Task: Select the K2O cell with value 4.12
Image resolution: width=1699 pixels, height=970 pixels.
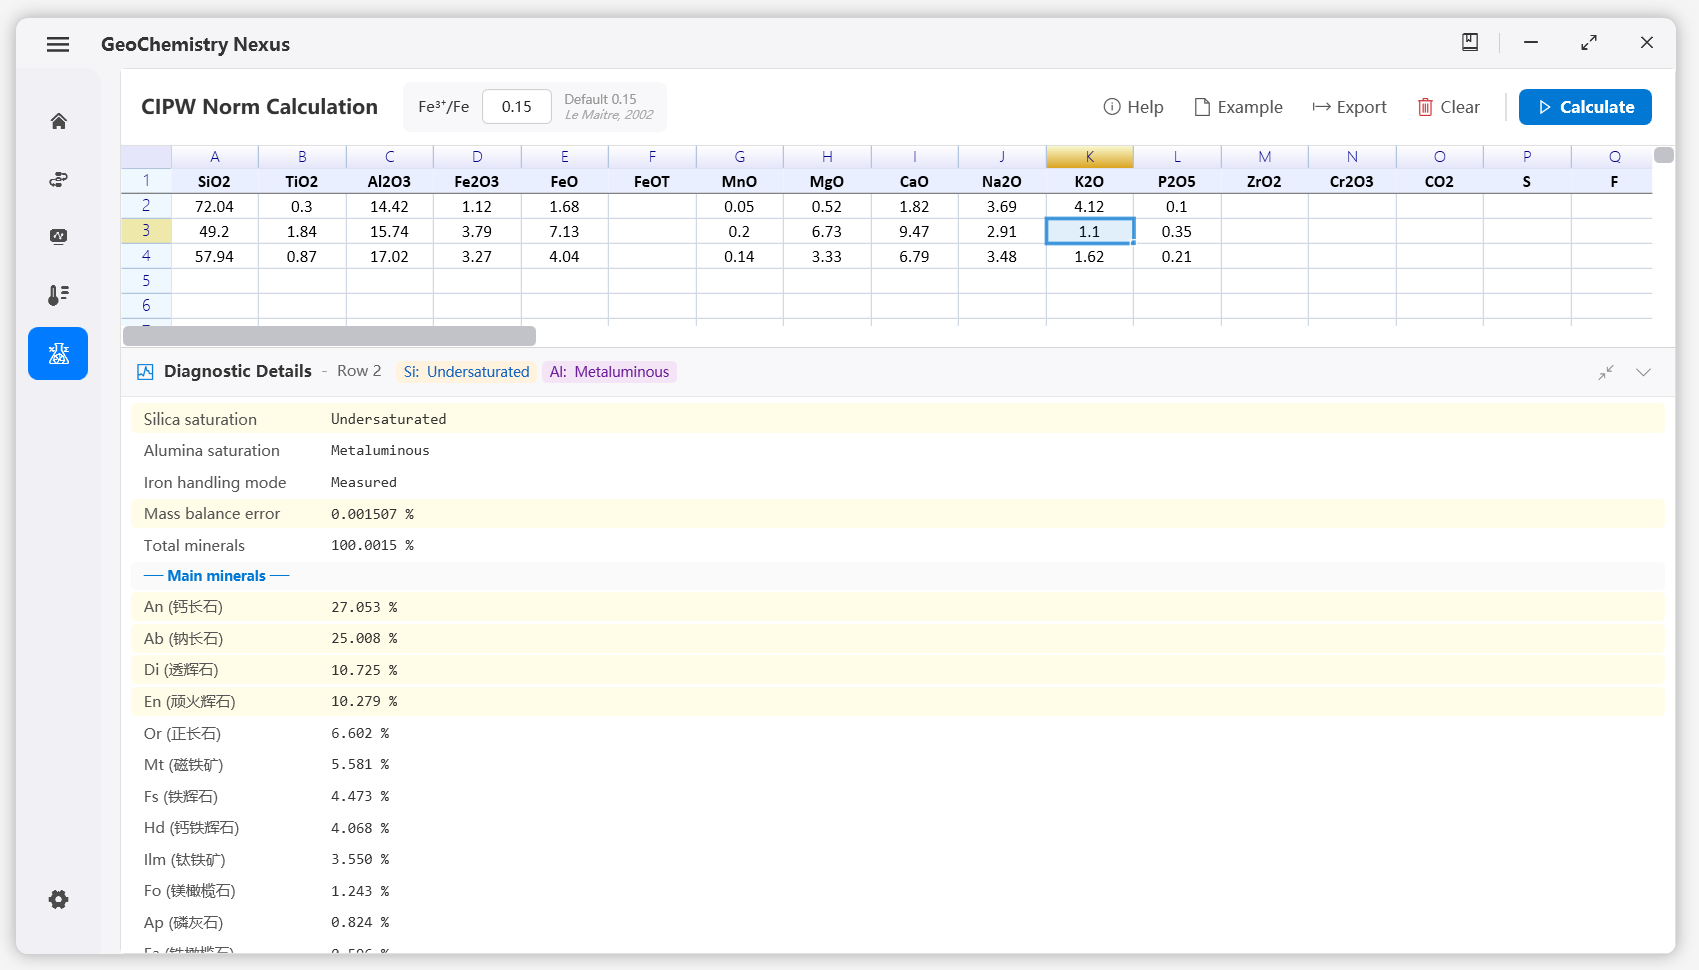Action: (1089, 206)
